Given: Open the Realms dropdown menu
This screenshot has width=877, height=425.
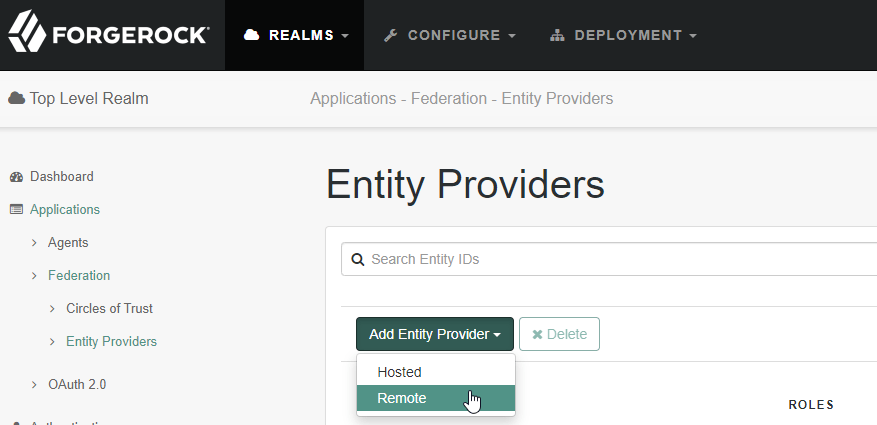Looking at the screenshot, I should point(296,35).
